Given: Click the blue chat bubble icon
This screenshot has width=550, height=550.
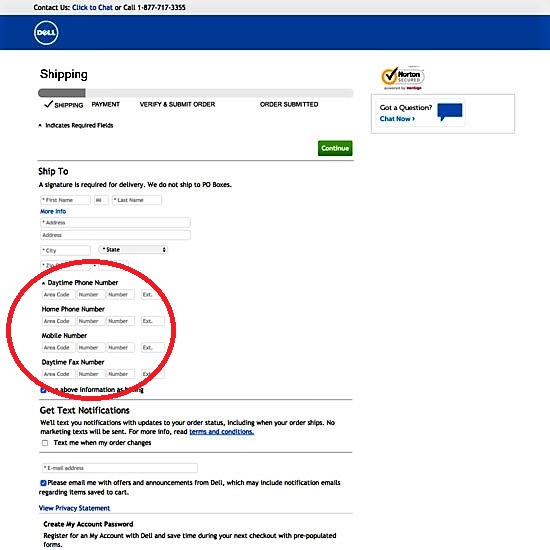Looking at the screenshot, I should coord(450,112).
